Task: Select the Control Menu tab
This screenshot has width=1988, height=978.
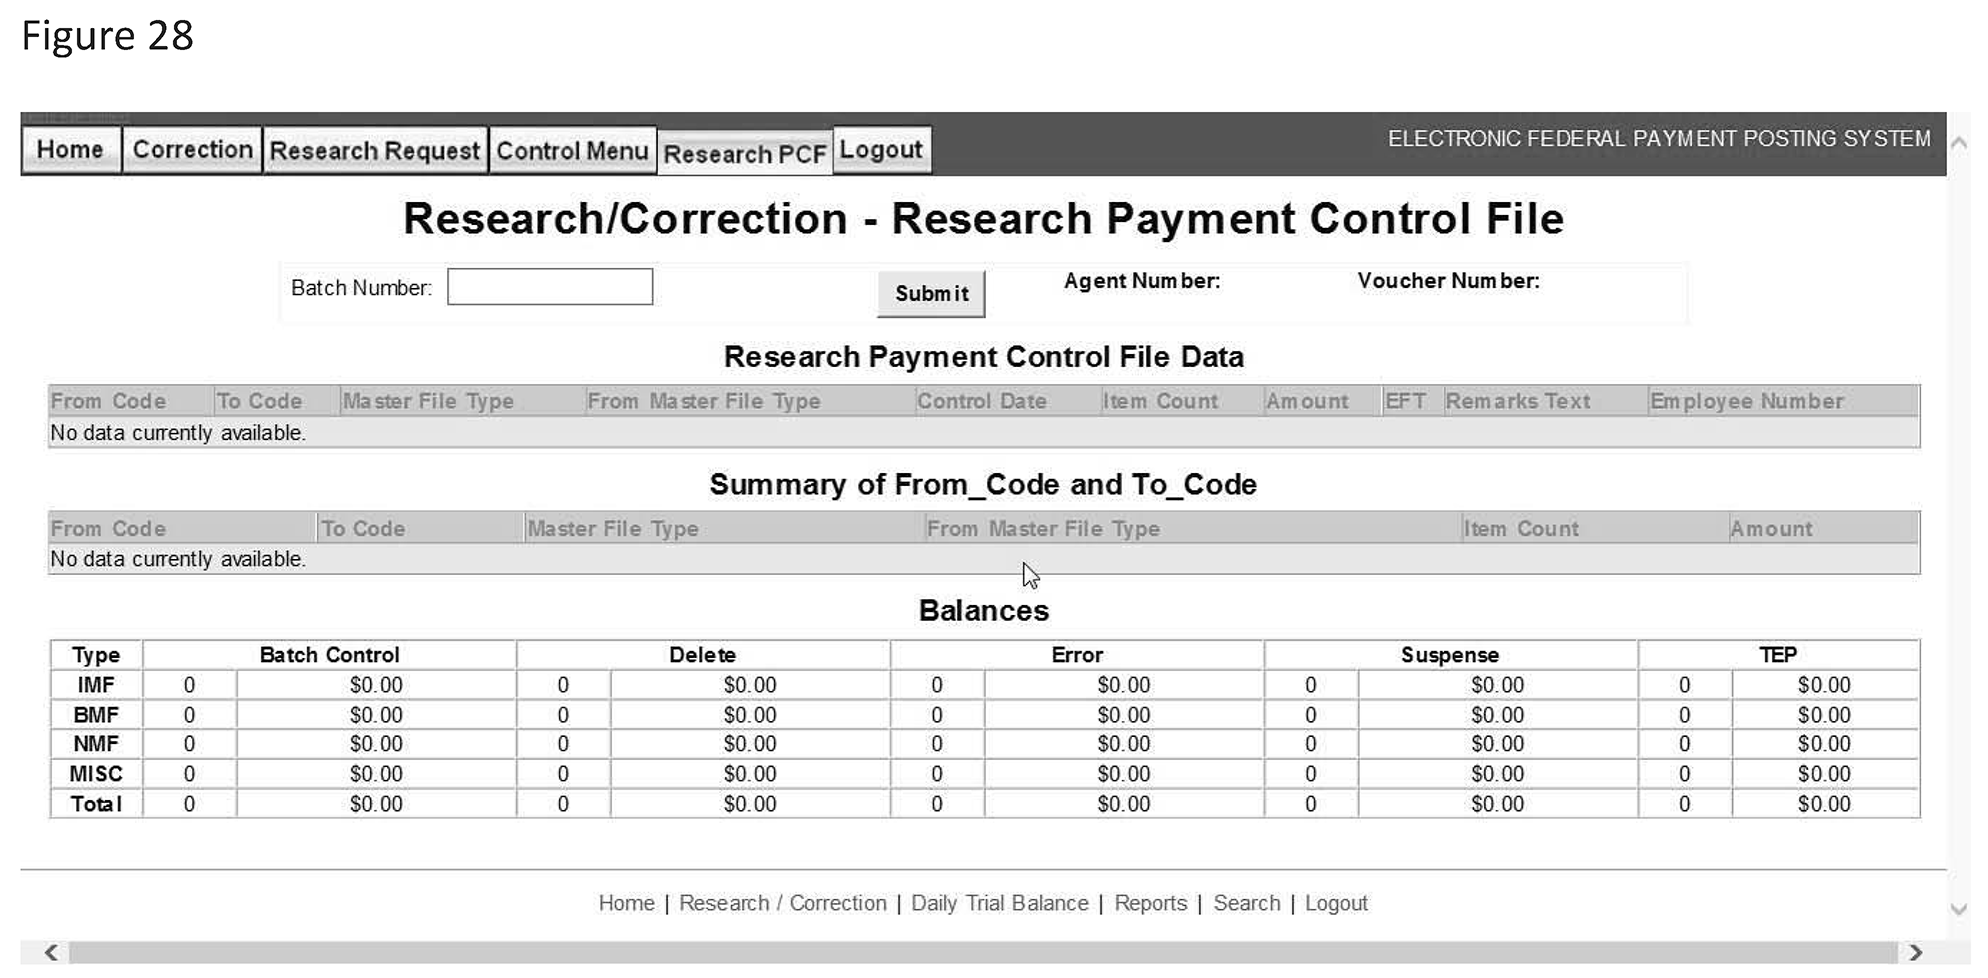Action: point(572,151)
